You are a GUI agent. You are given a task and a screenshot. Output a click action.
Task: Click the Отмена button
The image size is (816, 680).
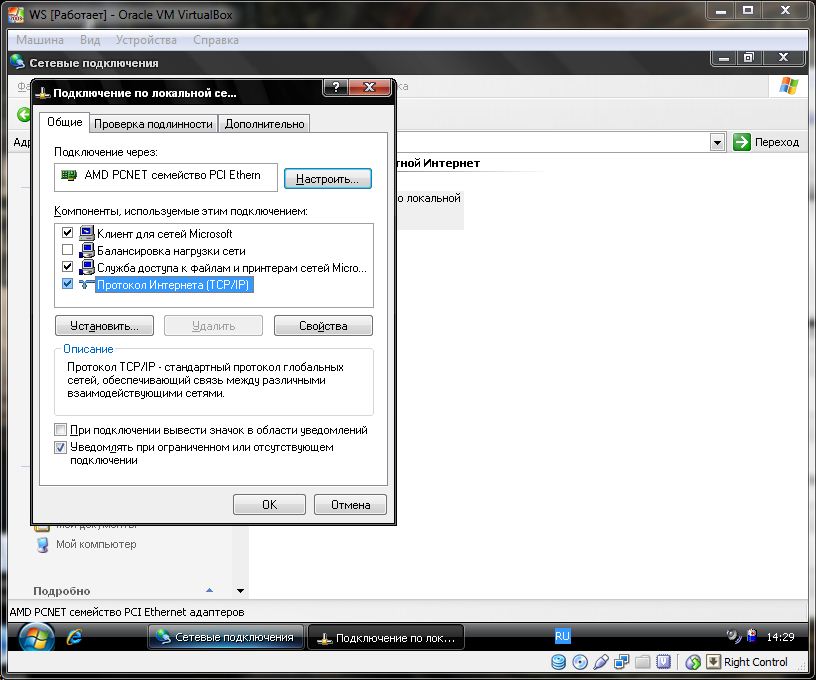point(350,505)
